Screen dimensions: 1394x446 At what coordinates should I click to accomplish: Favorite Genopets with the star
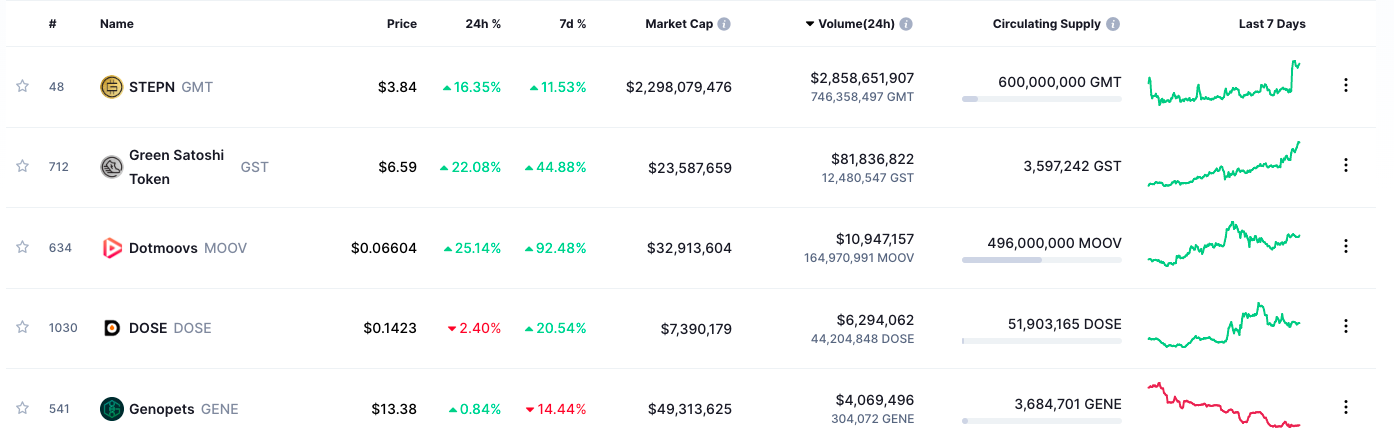(x=22, y=408)
